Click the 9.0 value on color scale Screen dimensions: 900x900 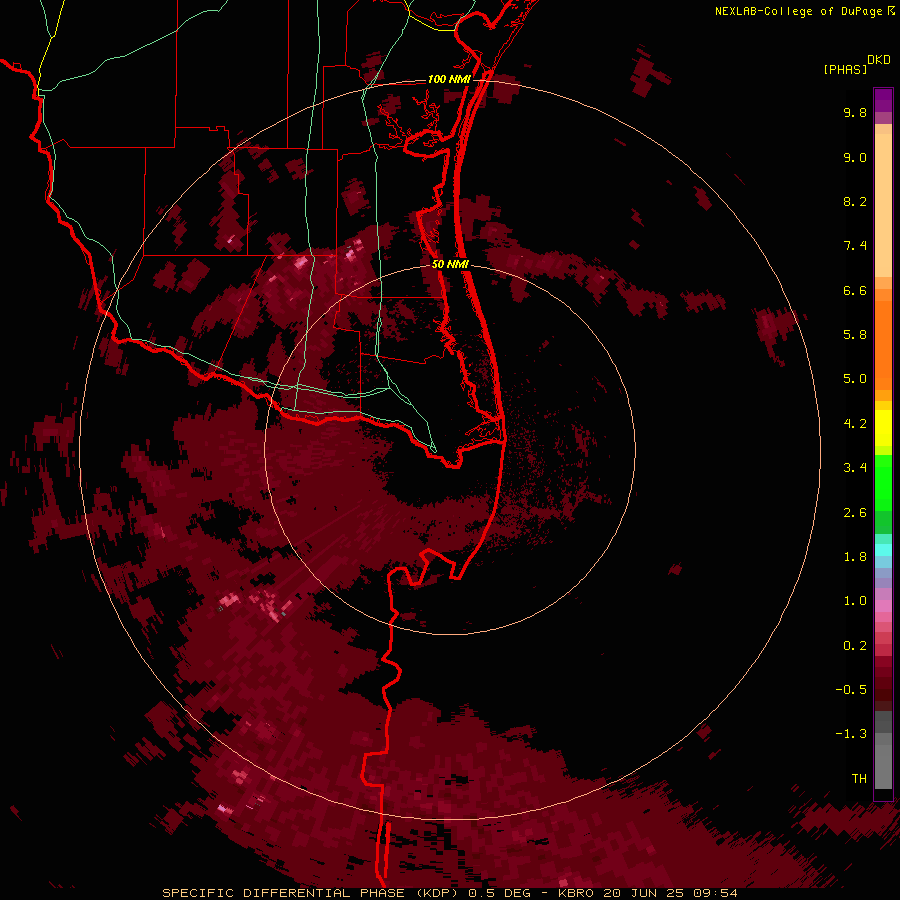pyautogui.click(x=855, y=157)
